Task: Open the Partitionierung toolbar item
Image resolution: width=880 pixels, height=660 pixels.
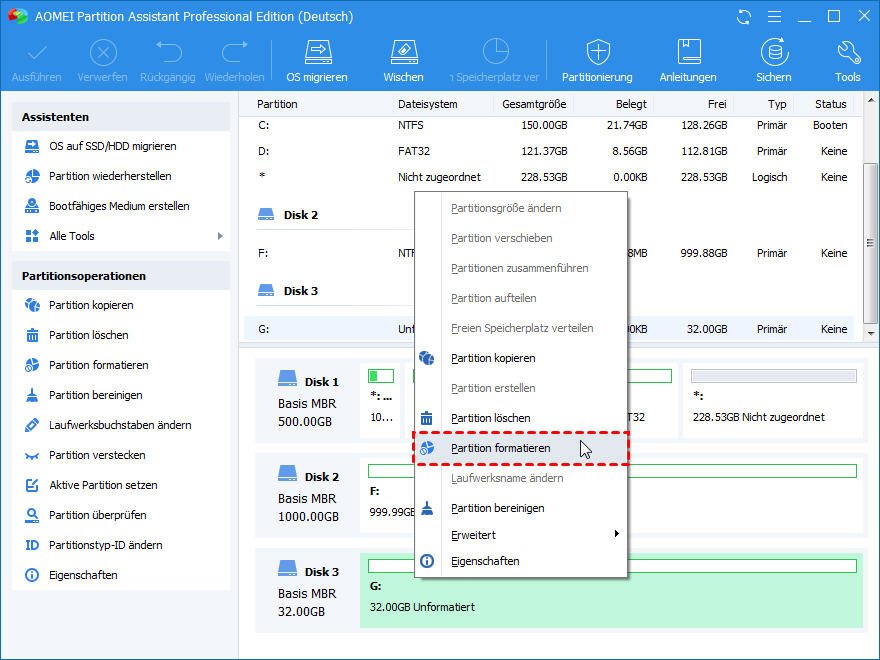Action: pyautogui.click(x=597, y=61)
